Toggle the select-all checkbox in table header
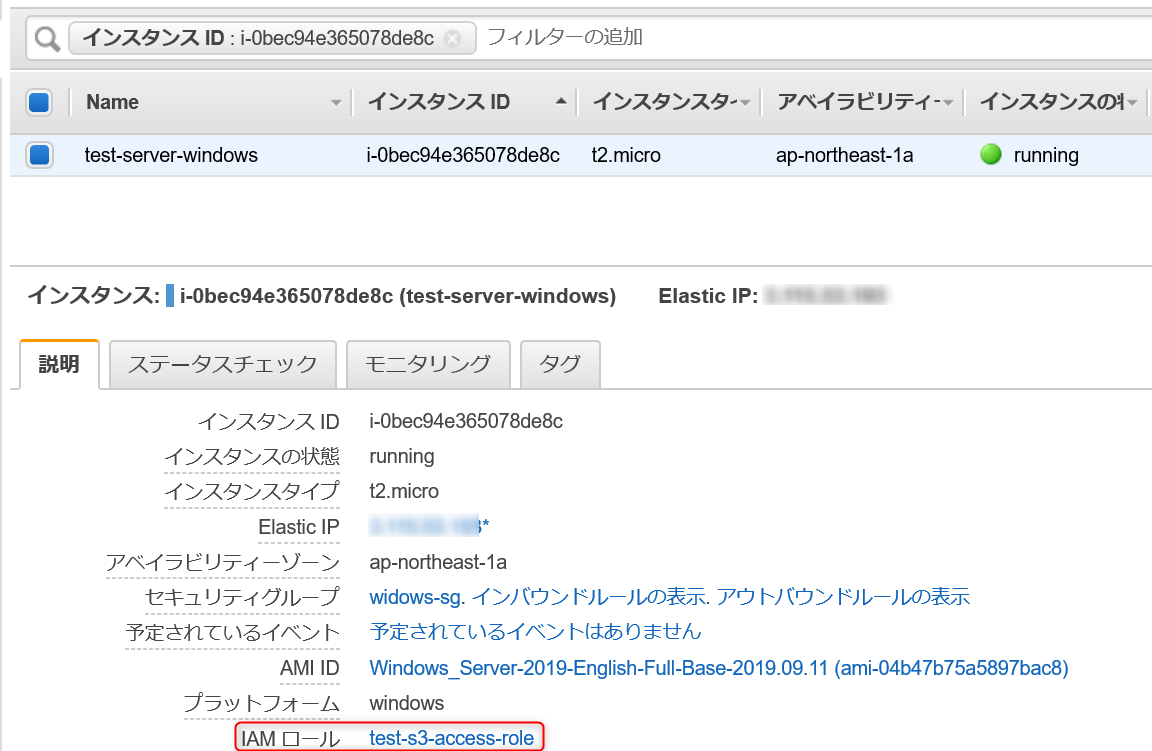Viewport: 1152px width, 751px height. (37, 101)
